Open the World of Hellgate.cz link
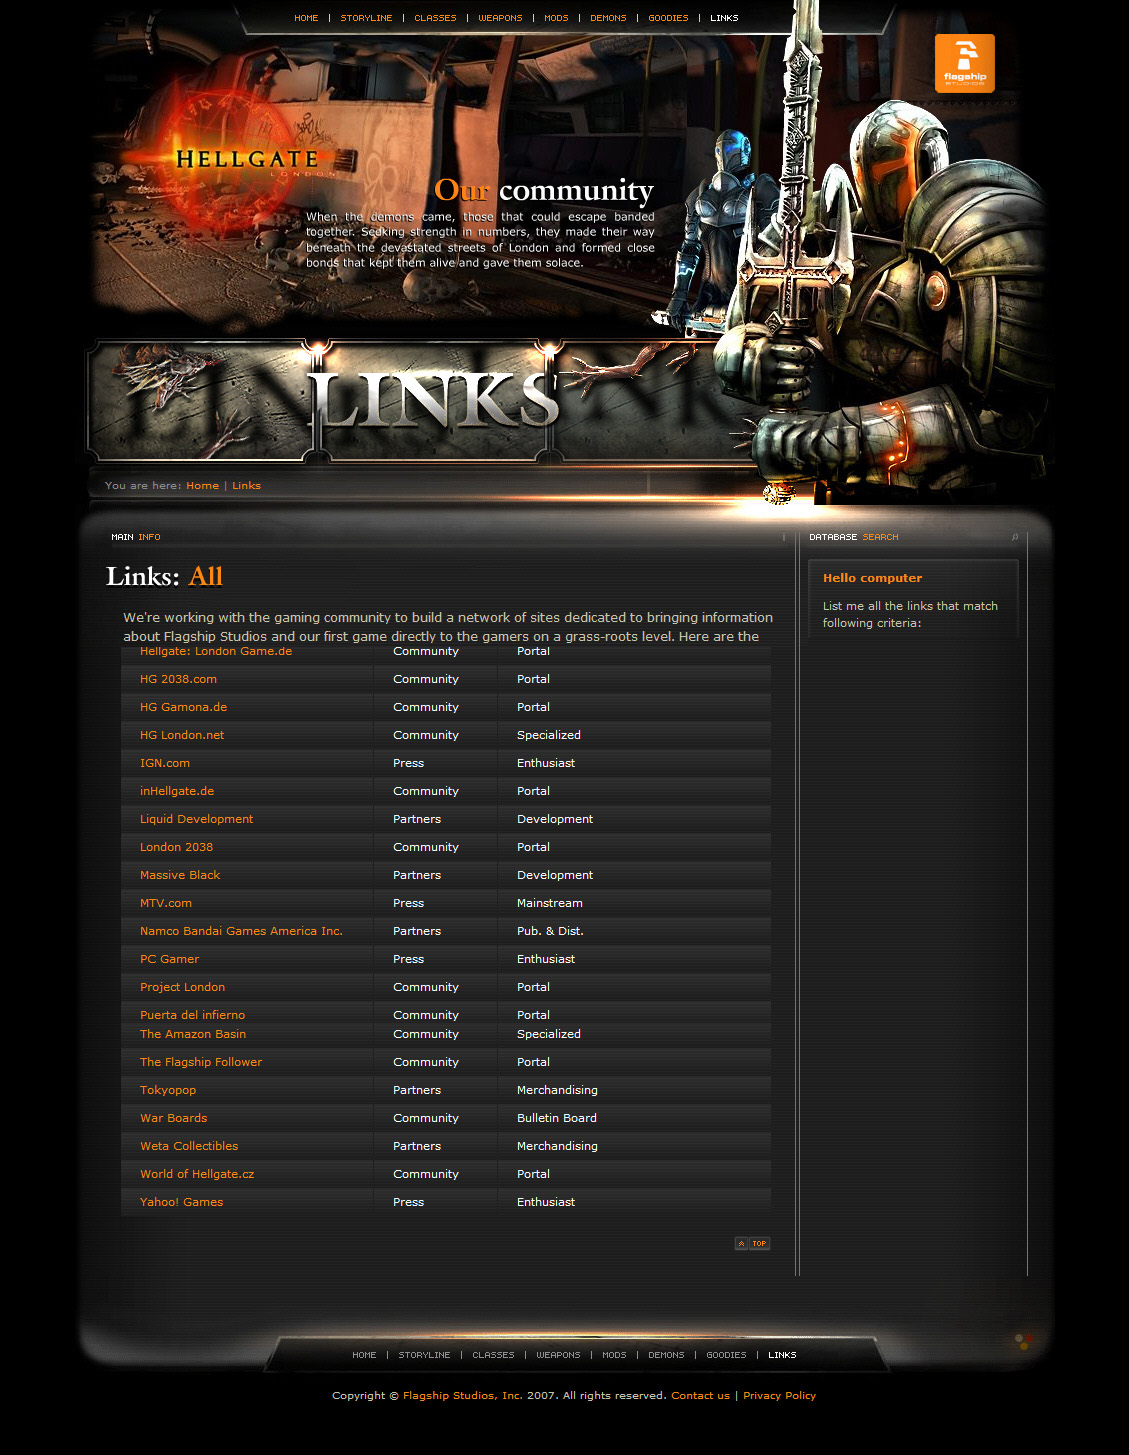This screenshot has width=1129, height=1455. pyautogui.click(x=197, y=1174)
